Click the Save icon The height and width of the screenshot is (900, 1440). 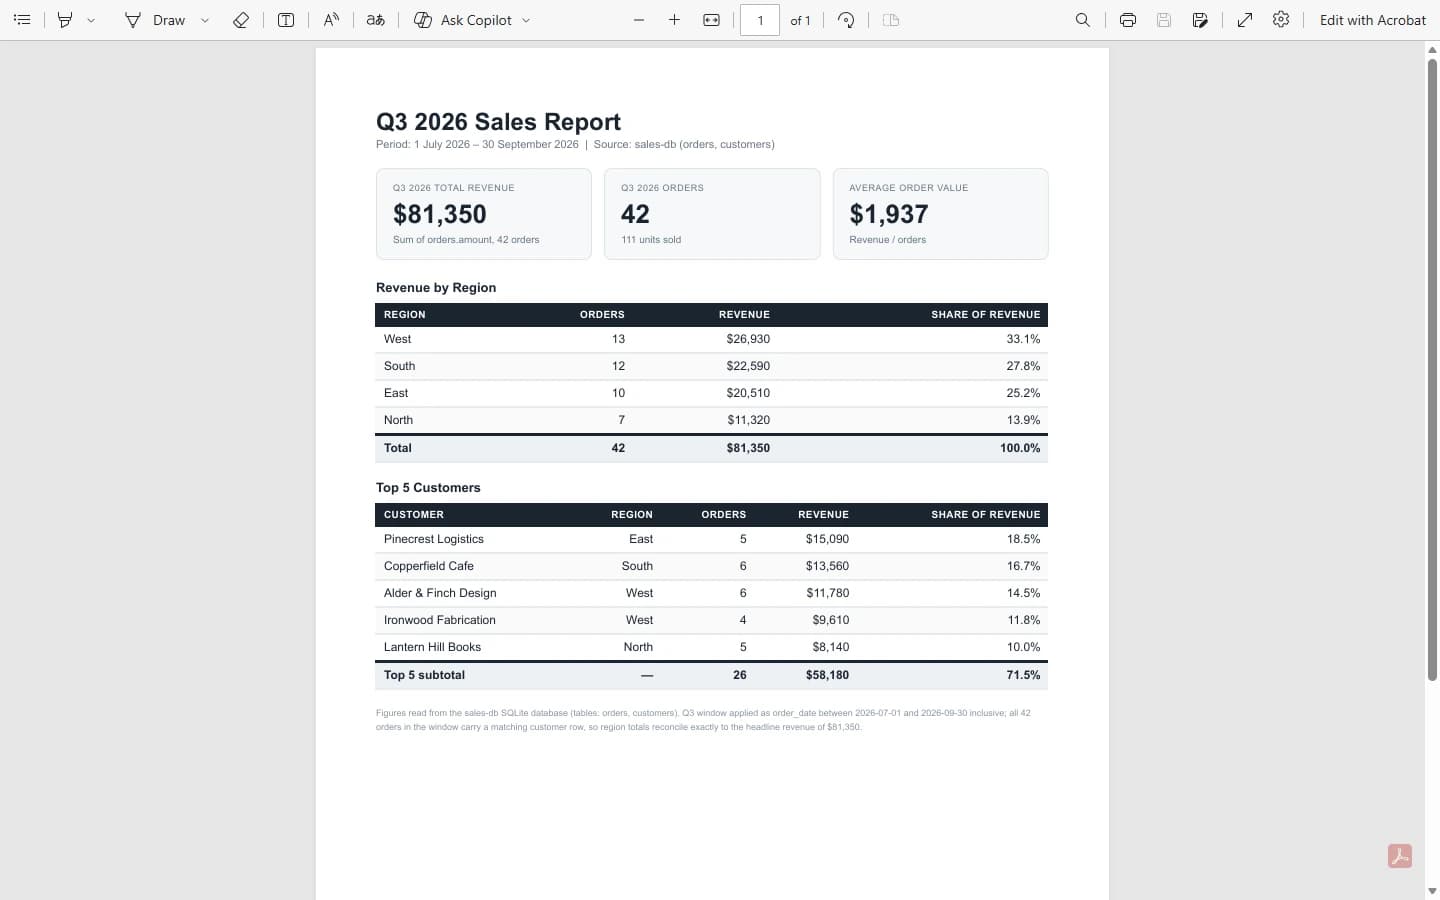click(1164, 20)
